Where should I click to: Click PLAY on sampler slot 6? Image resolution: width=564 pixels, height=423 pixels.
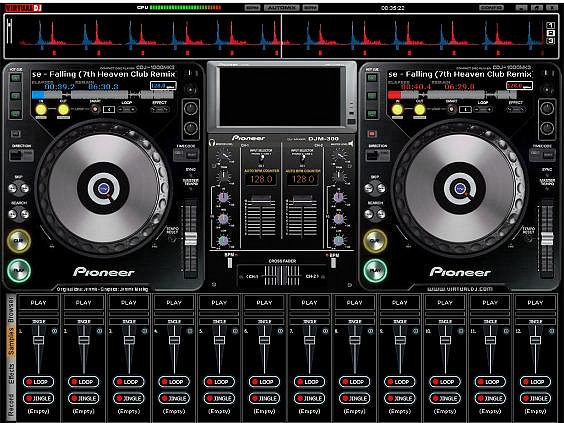pos(264,303)
